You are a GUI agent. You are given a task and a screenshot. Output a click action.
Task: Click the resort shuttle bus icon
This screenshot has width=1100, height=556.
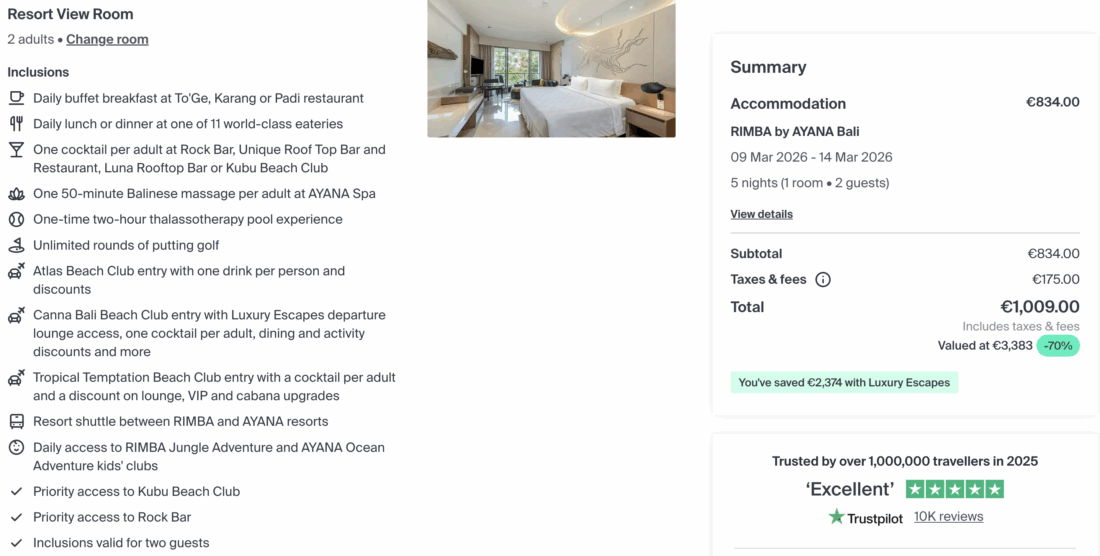pyautogui.click(x=16, y=421)
